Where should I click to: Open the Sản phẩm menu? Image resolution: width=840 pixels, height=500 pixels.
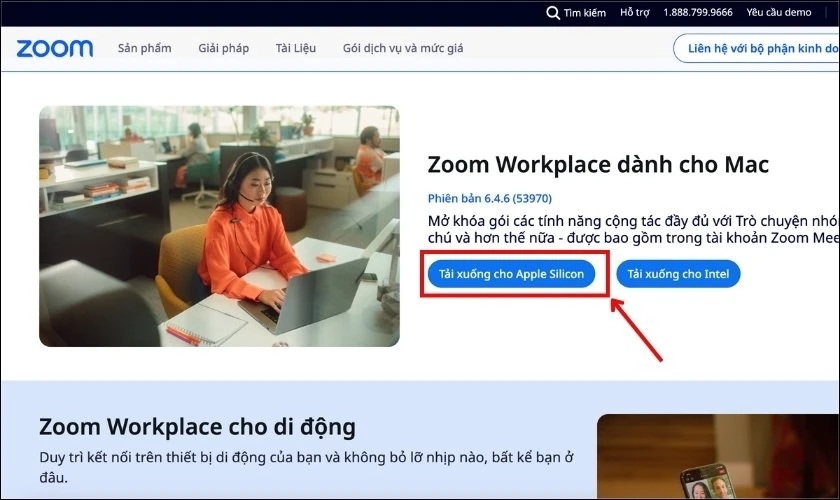[x=145, y=48]
